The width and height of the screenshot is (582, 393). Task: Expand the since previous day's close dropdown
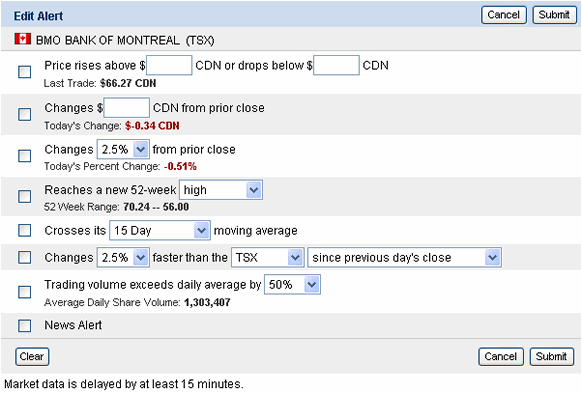[x=405, y=258]
